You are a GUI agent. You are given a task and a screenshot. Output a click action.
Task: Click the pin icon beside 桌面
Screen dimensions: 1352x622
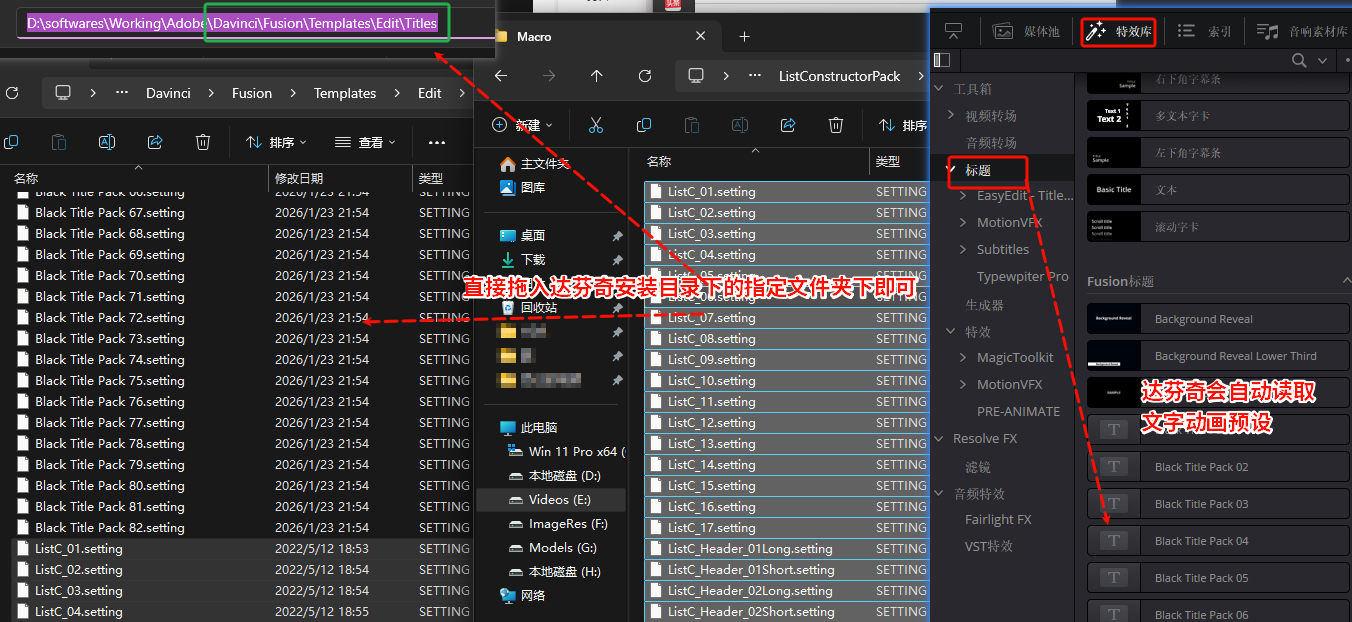[x=617, y=236]
